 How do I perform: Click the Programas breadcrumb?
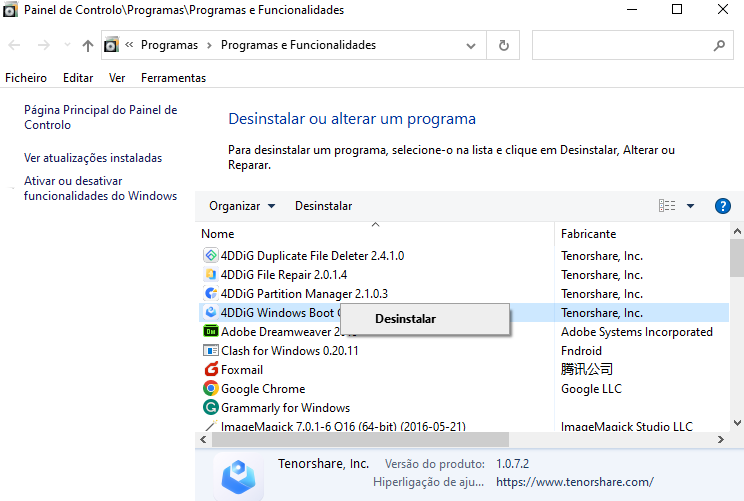(x=169, y=45)
